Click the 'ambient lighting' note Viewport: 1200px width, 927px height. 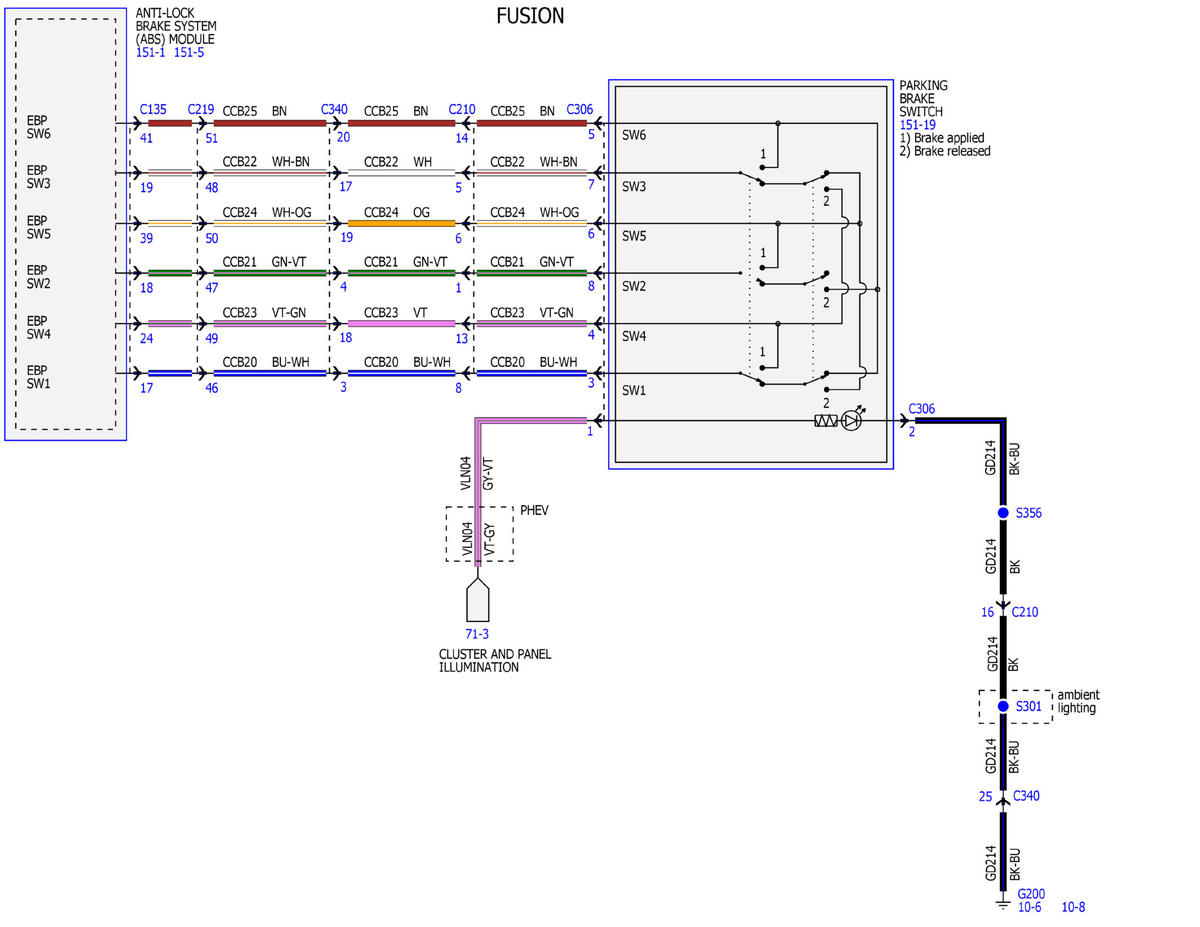[x=1078, y=701]
